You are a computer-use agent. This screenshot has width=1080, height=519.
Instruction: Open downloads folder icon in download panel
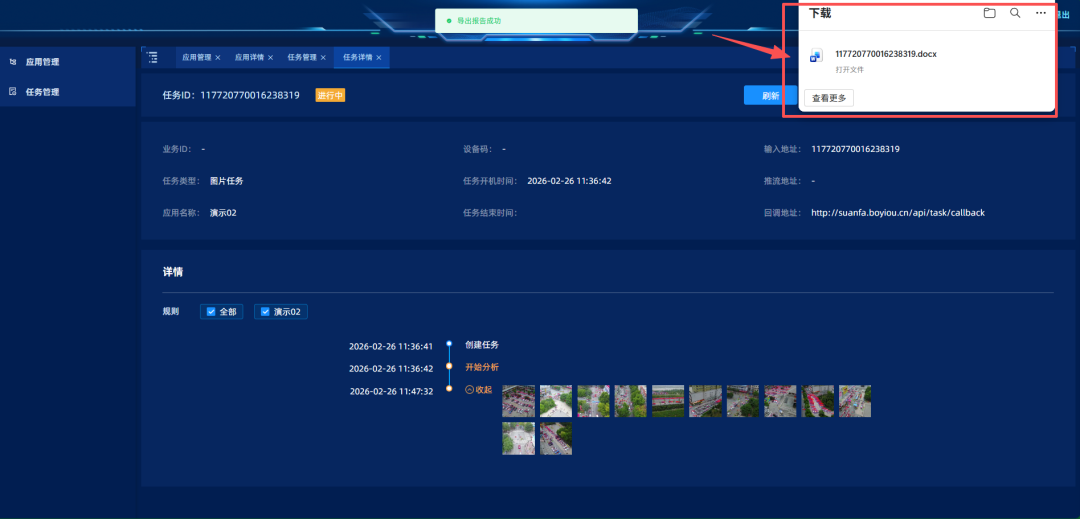pos(989,13)
